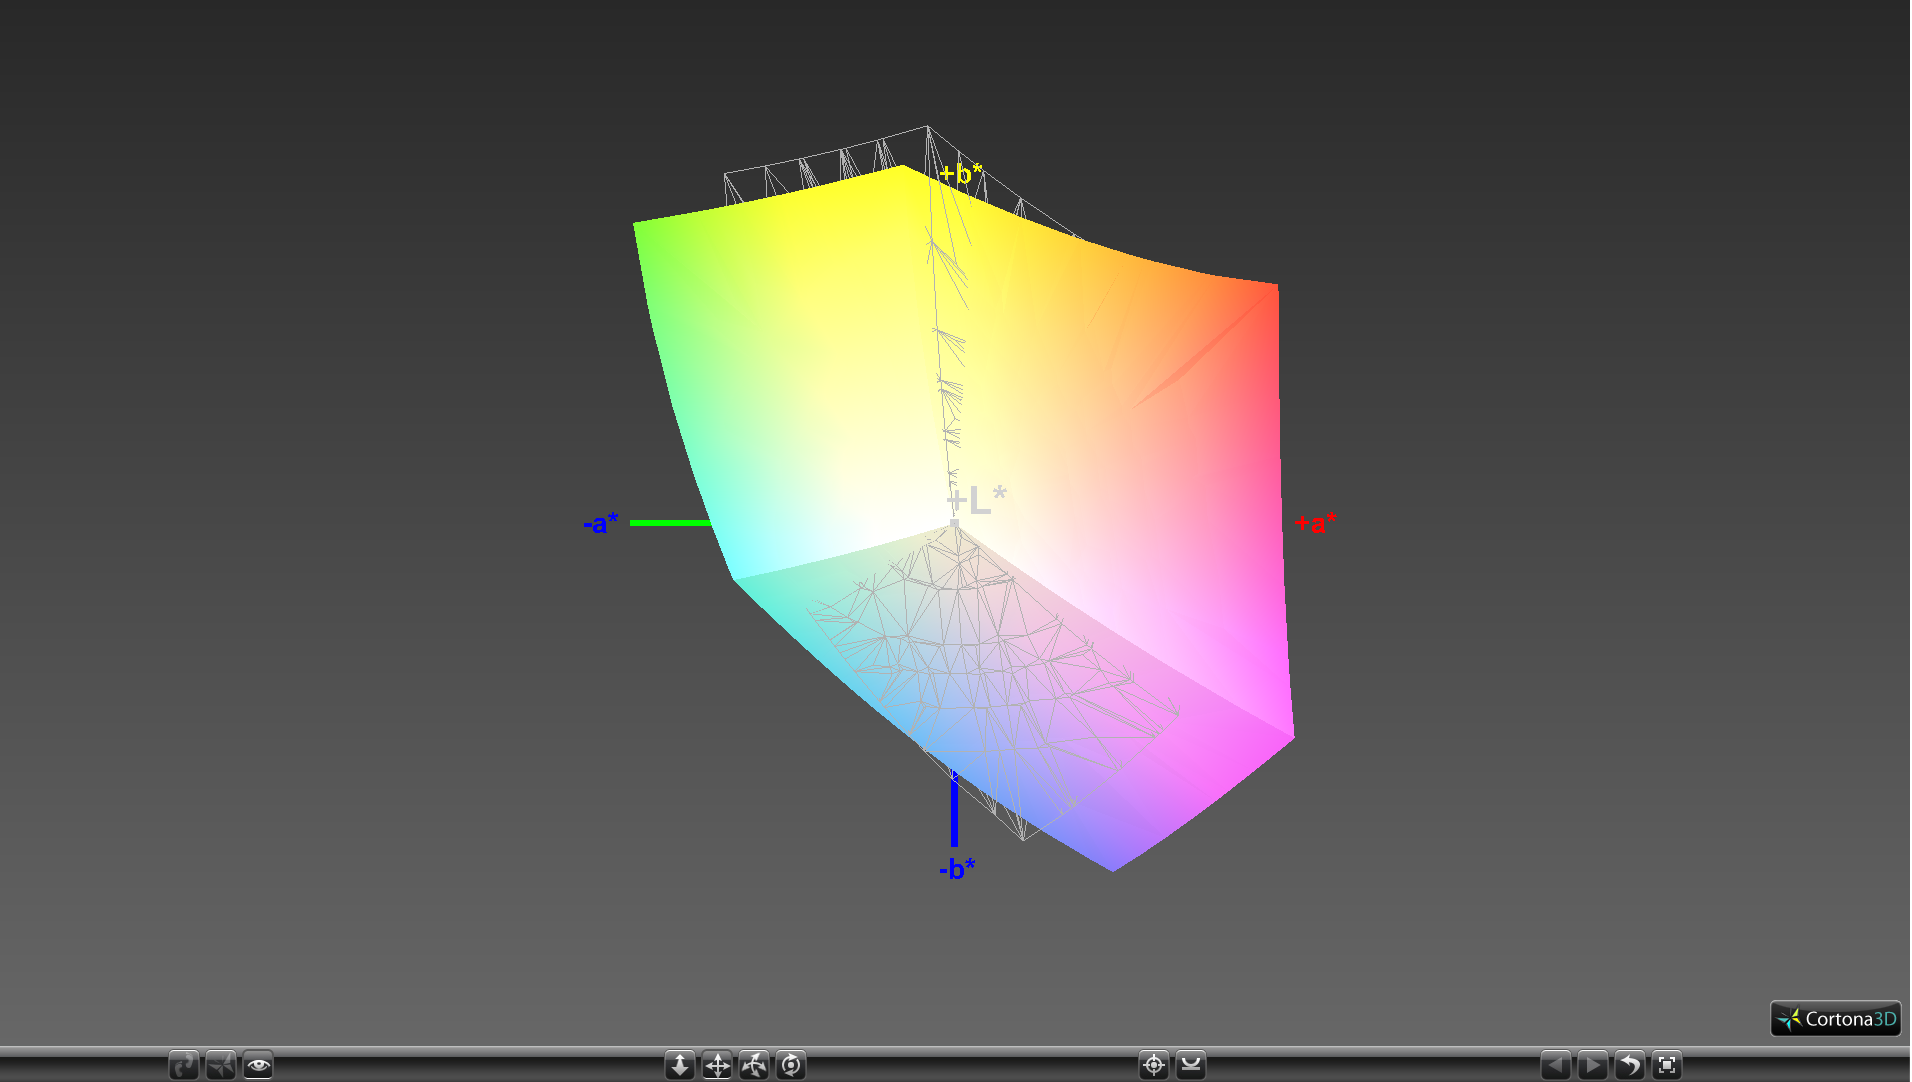Image resolution: width=1912 pixels, height=1082 pixels.
Task: Go to the previous viewpoint
Action: pos(1556,1066)
